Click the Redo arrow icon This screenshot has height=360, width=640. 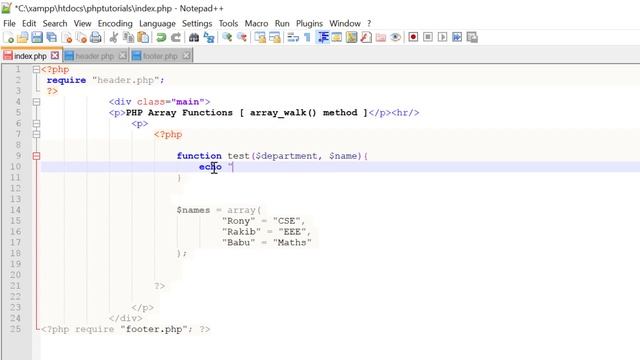pos(176,38)
